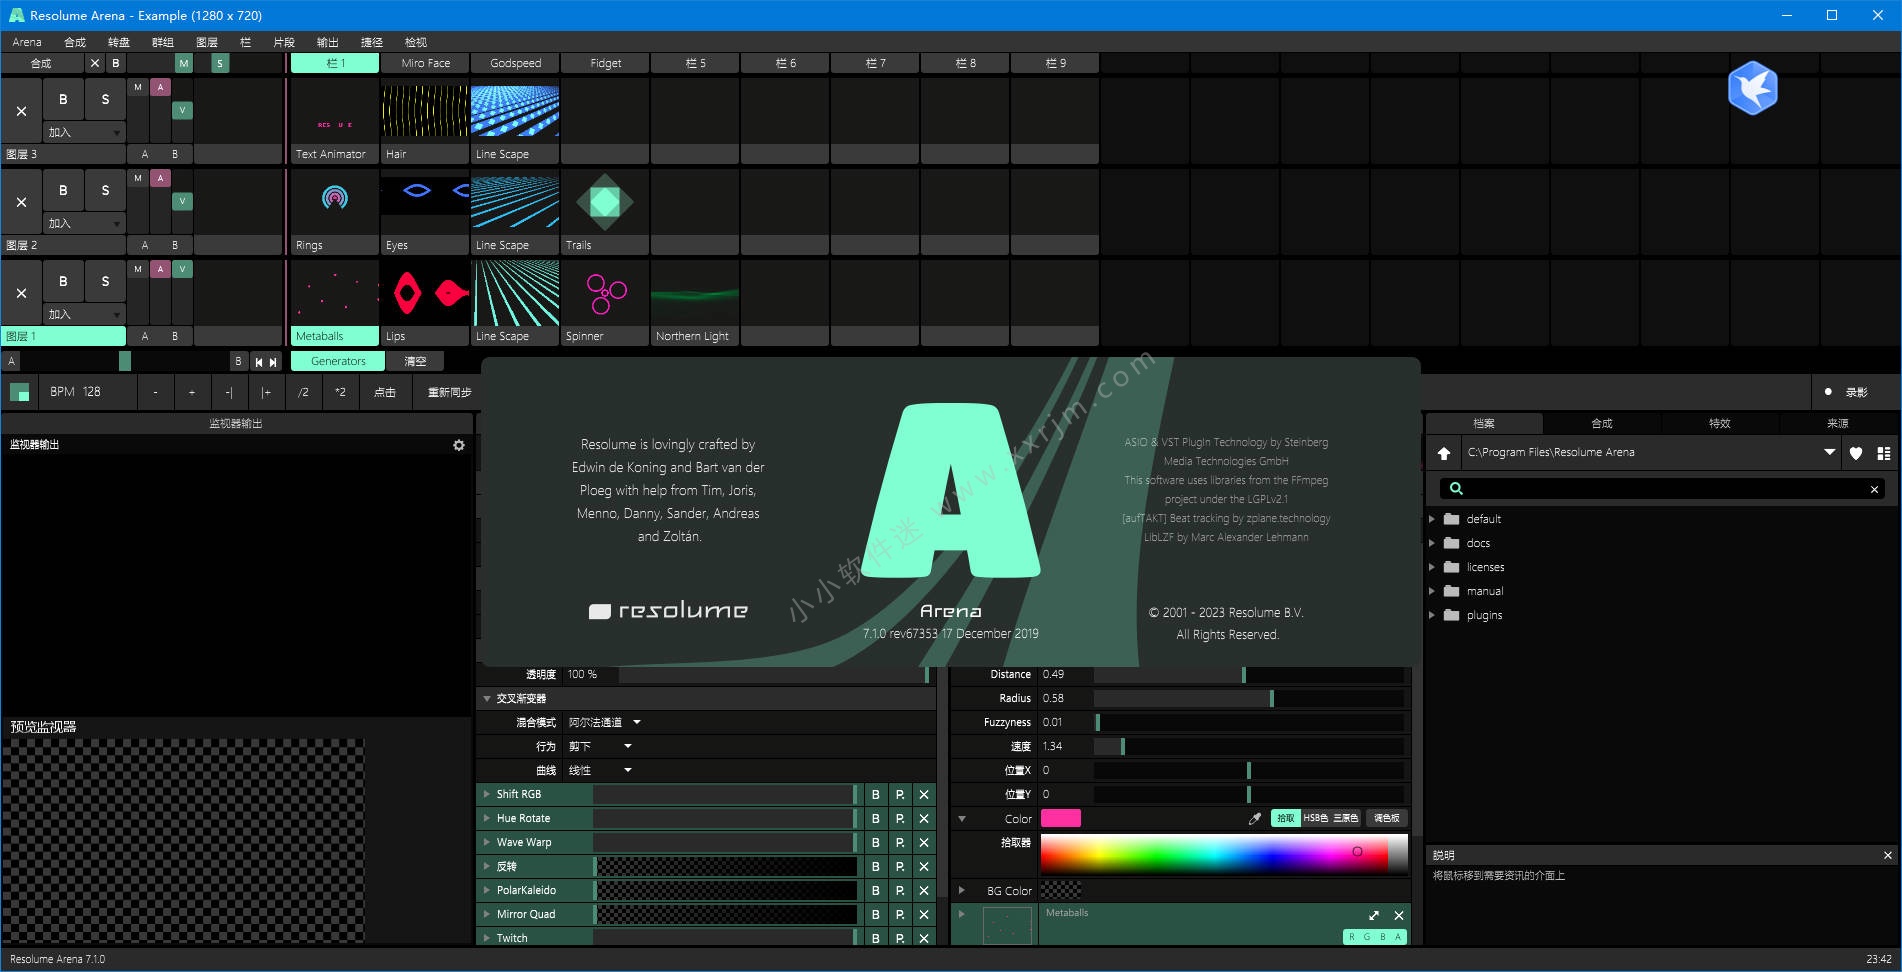Screen dimensions: 1902x972
Task: Open the 混合模式 dropdown
Action: 605,722
